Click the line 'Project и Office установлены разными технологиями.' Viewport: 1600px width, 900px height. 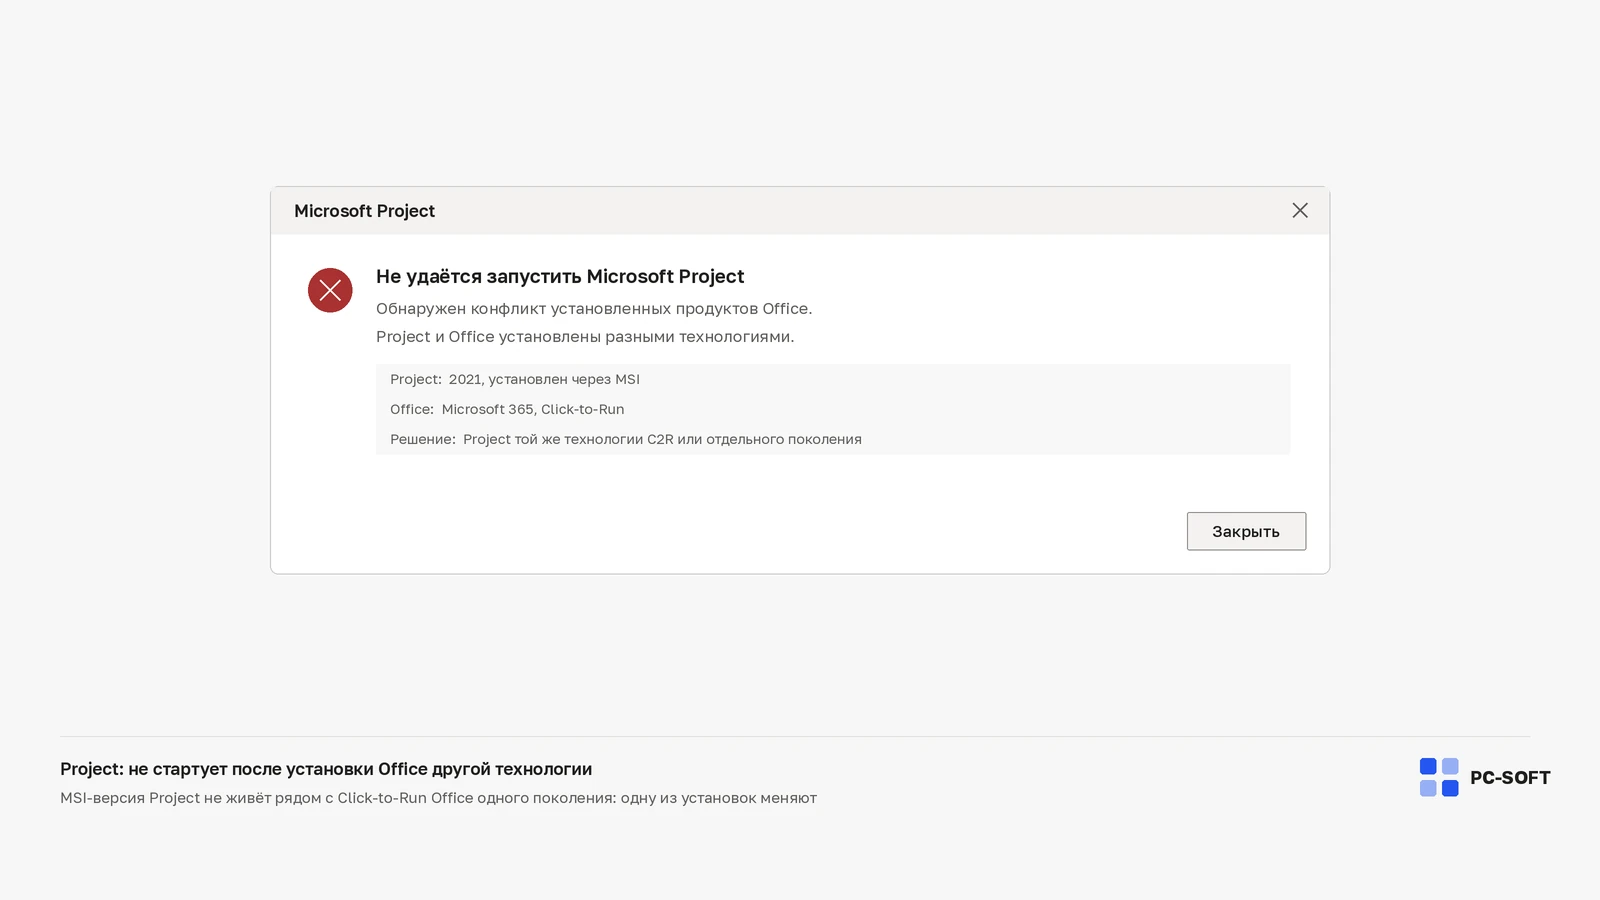click(585, 337)
